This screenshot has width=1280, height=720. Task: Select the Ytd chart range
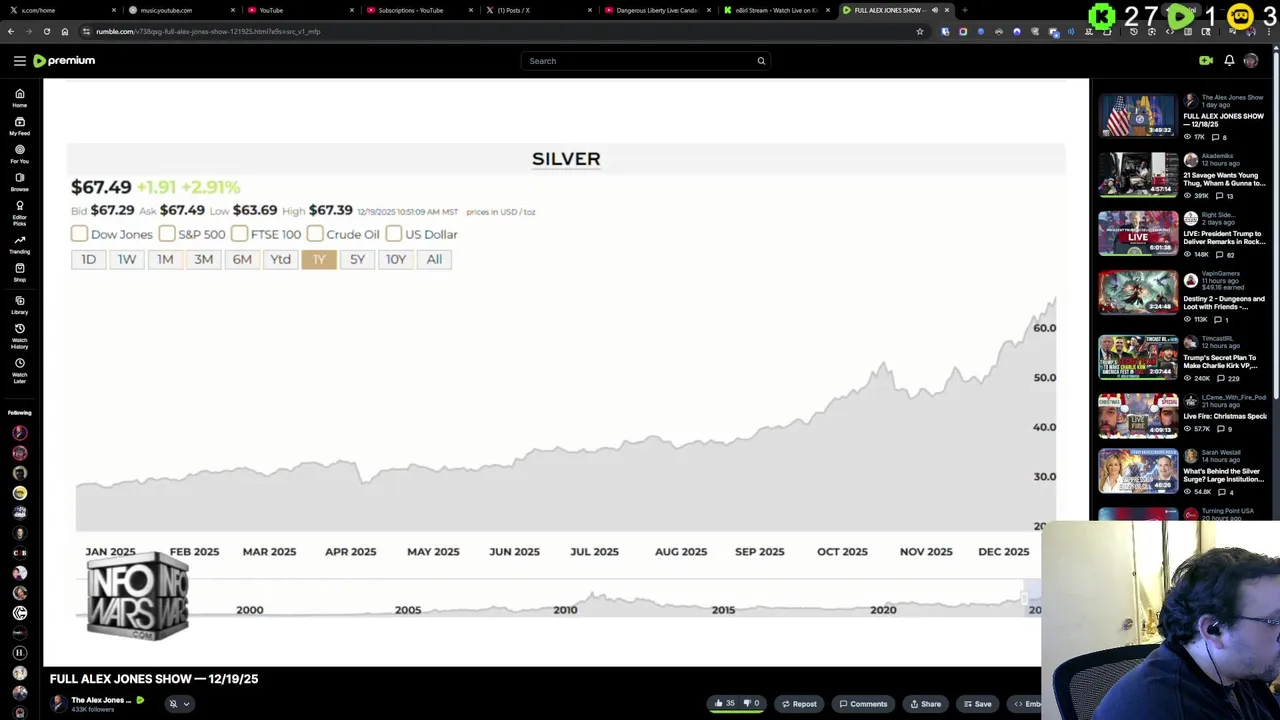coord(280,259)
